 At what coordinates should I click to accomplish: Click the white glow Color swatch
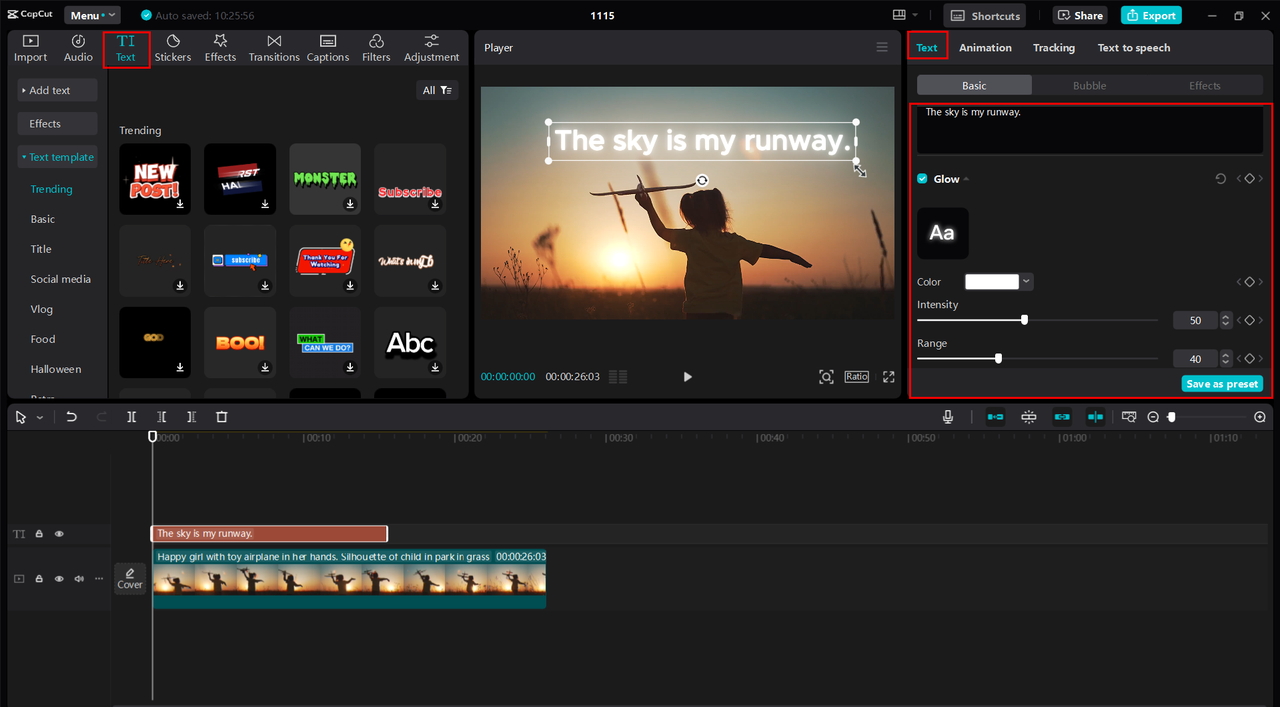[x=992, y=282]
